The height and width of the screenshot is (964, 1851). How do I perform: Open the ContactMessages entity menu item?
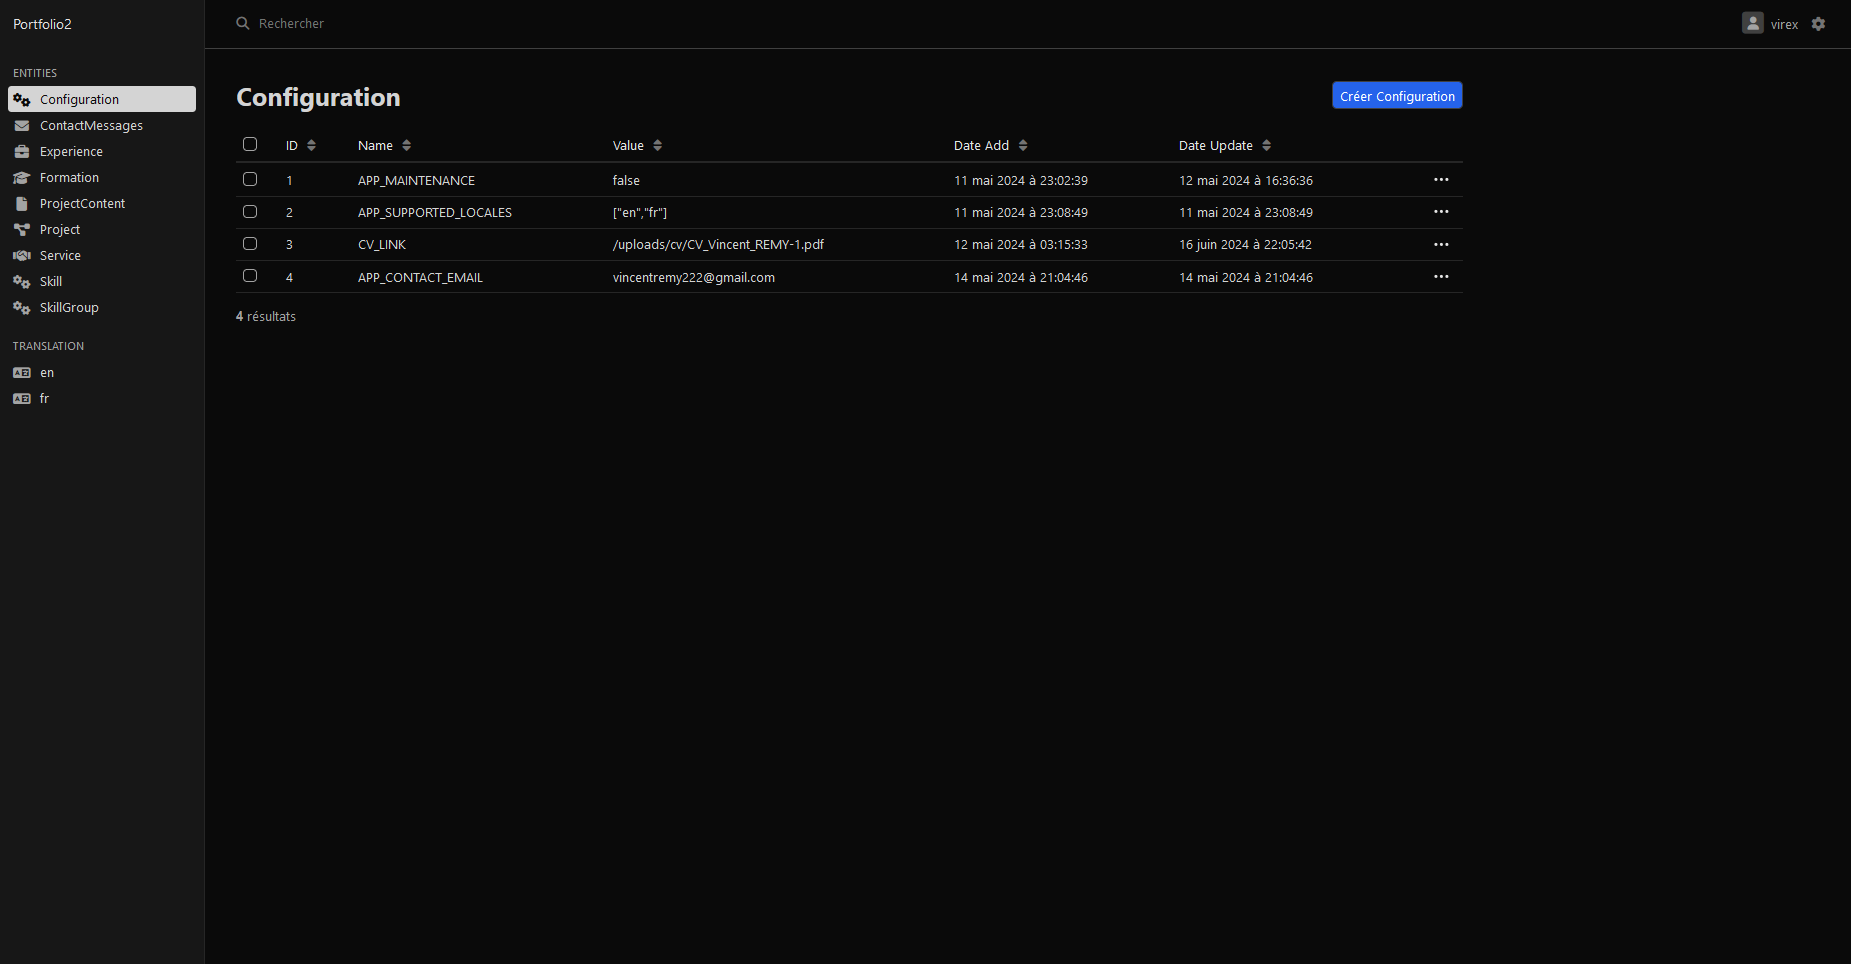click(102, 125)
